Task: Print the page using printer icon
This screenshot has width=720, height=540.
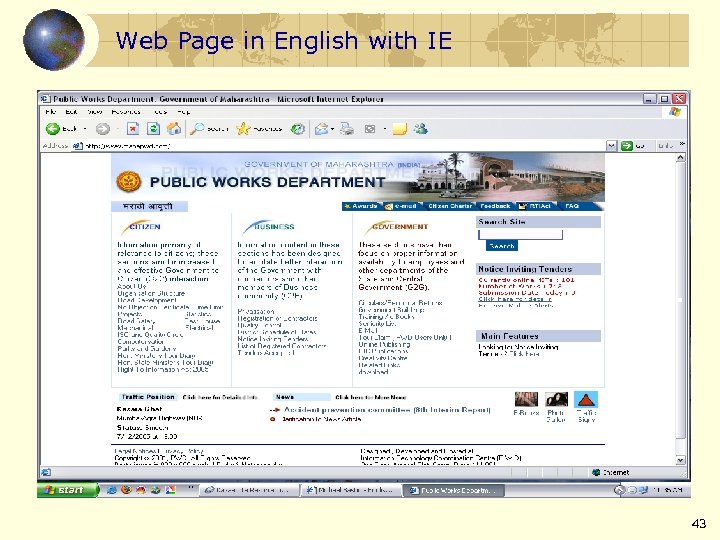Action: (x=347, y=129)
